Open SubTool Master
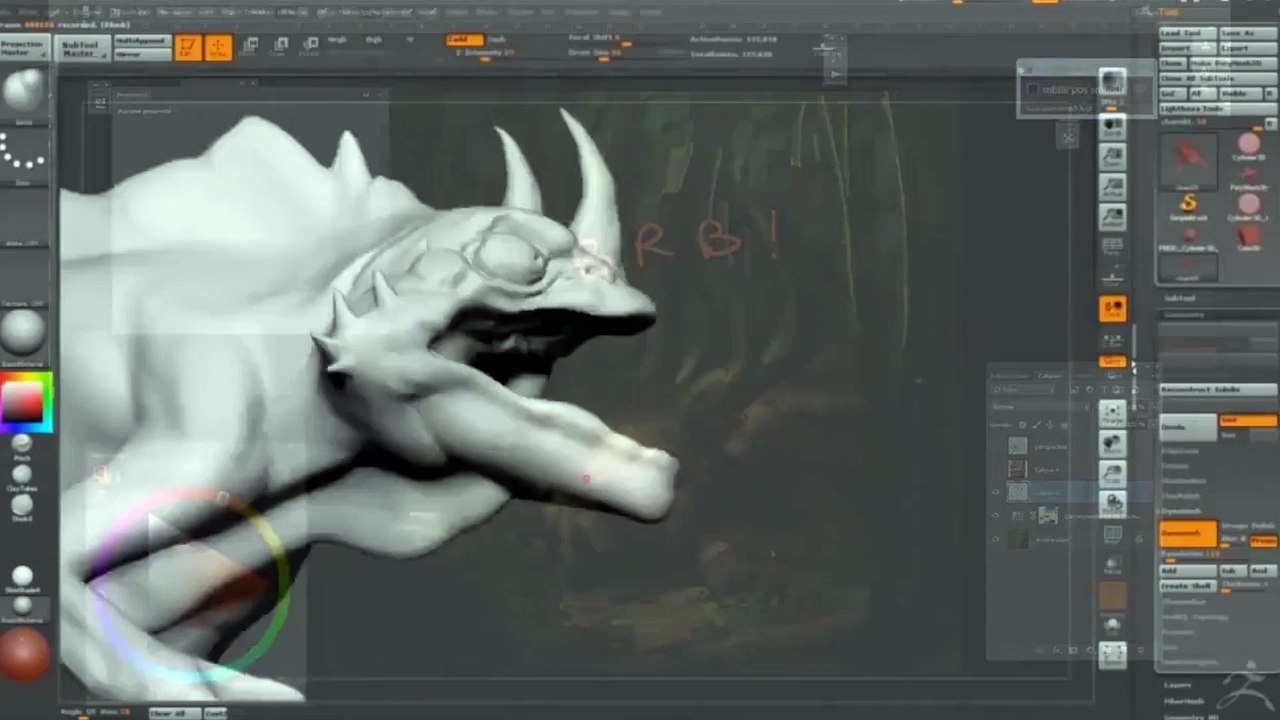1280x720 pixels. [x=81, y=48]
